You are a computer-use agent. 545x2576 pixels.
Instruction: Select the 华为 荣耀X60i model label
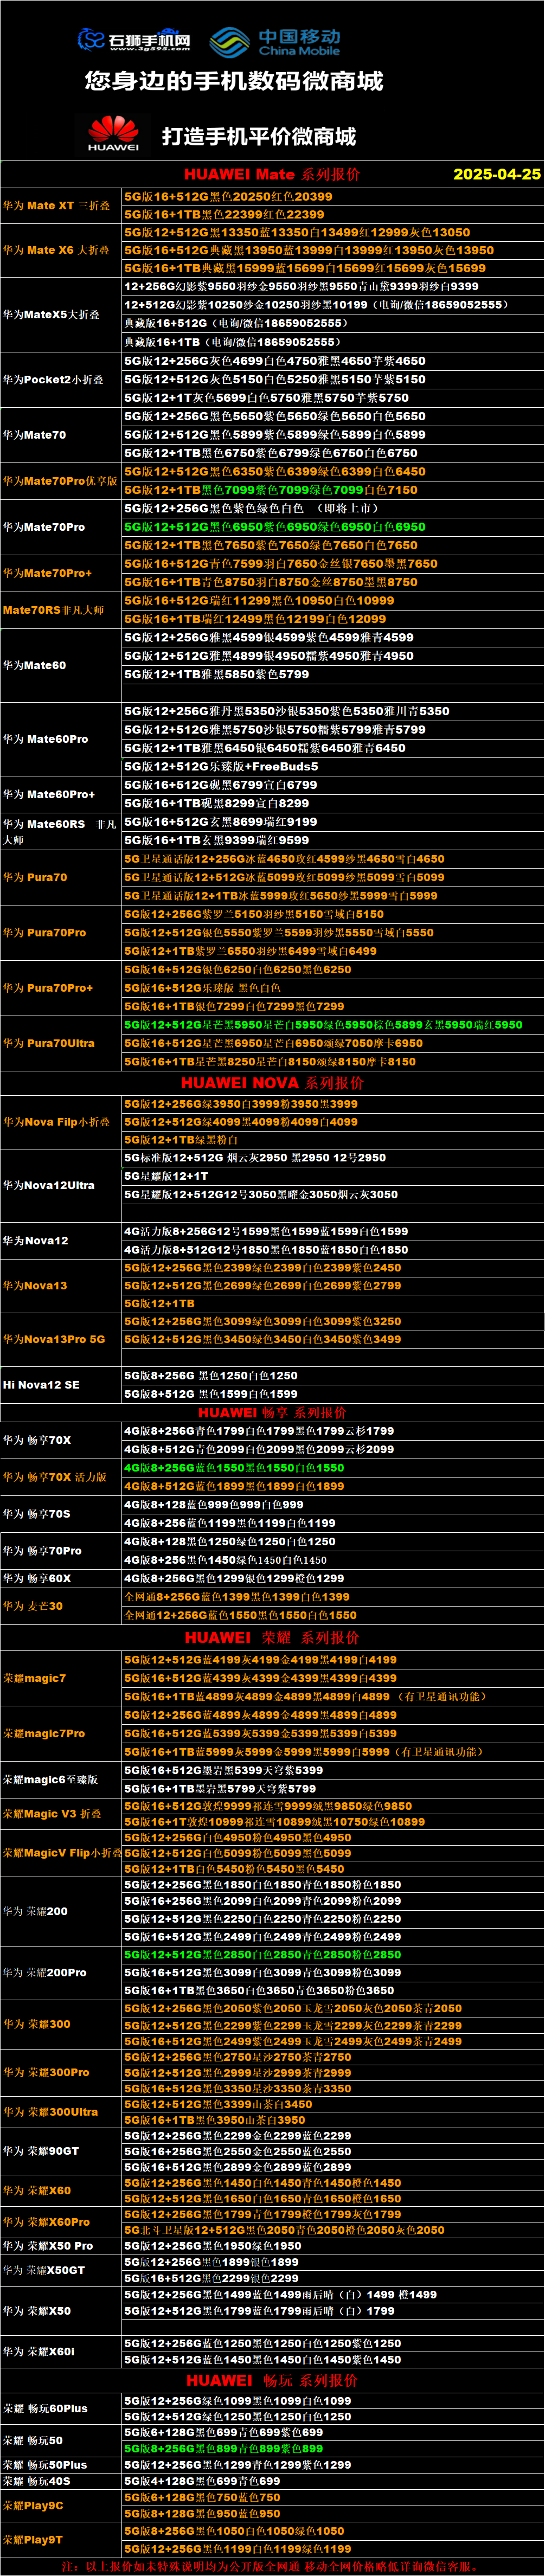tap(39, 2351)
